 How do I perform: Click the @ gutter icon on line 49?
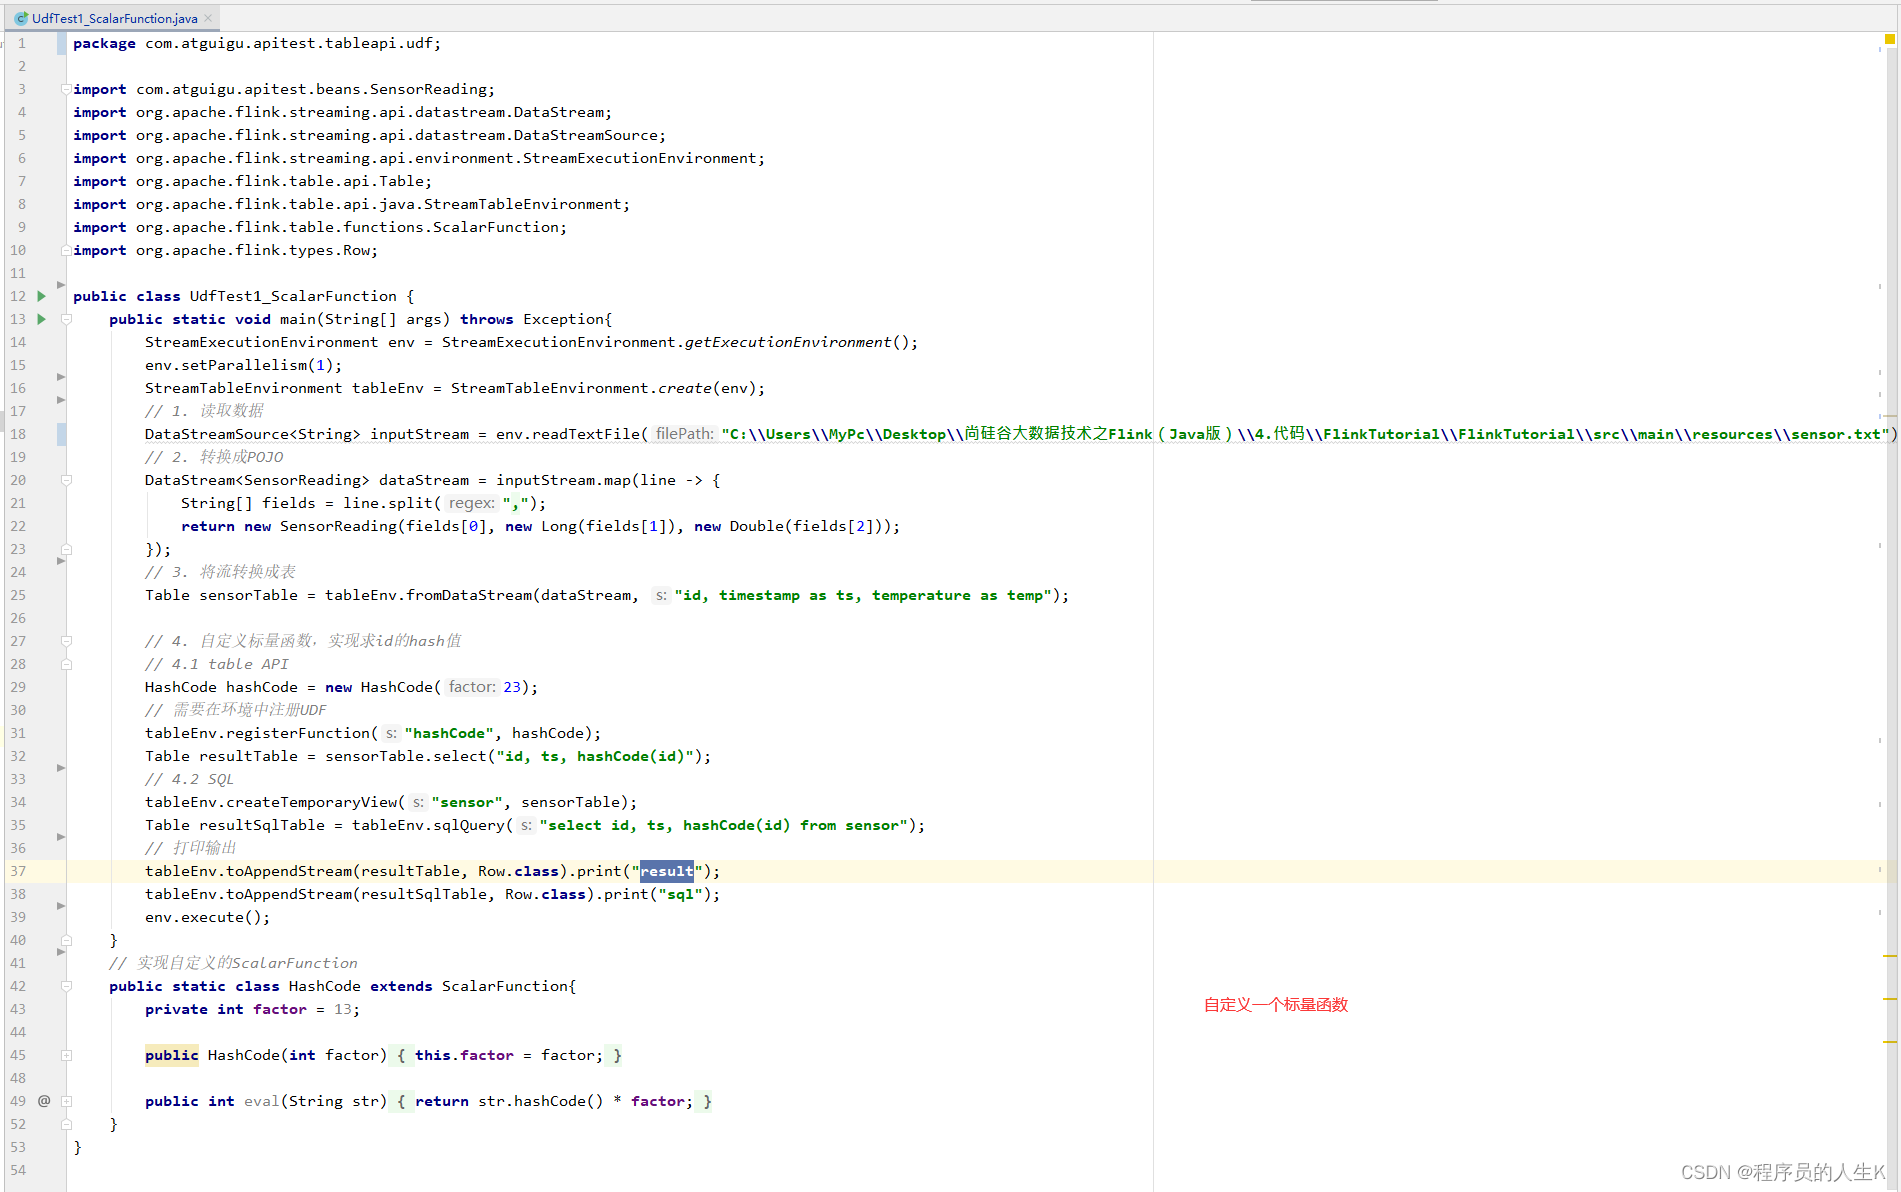[44, 1101]
